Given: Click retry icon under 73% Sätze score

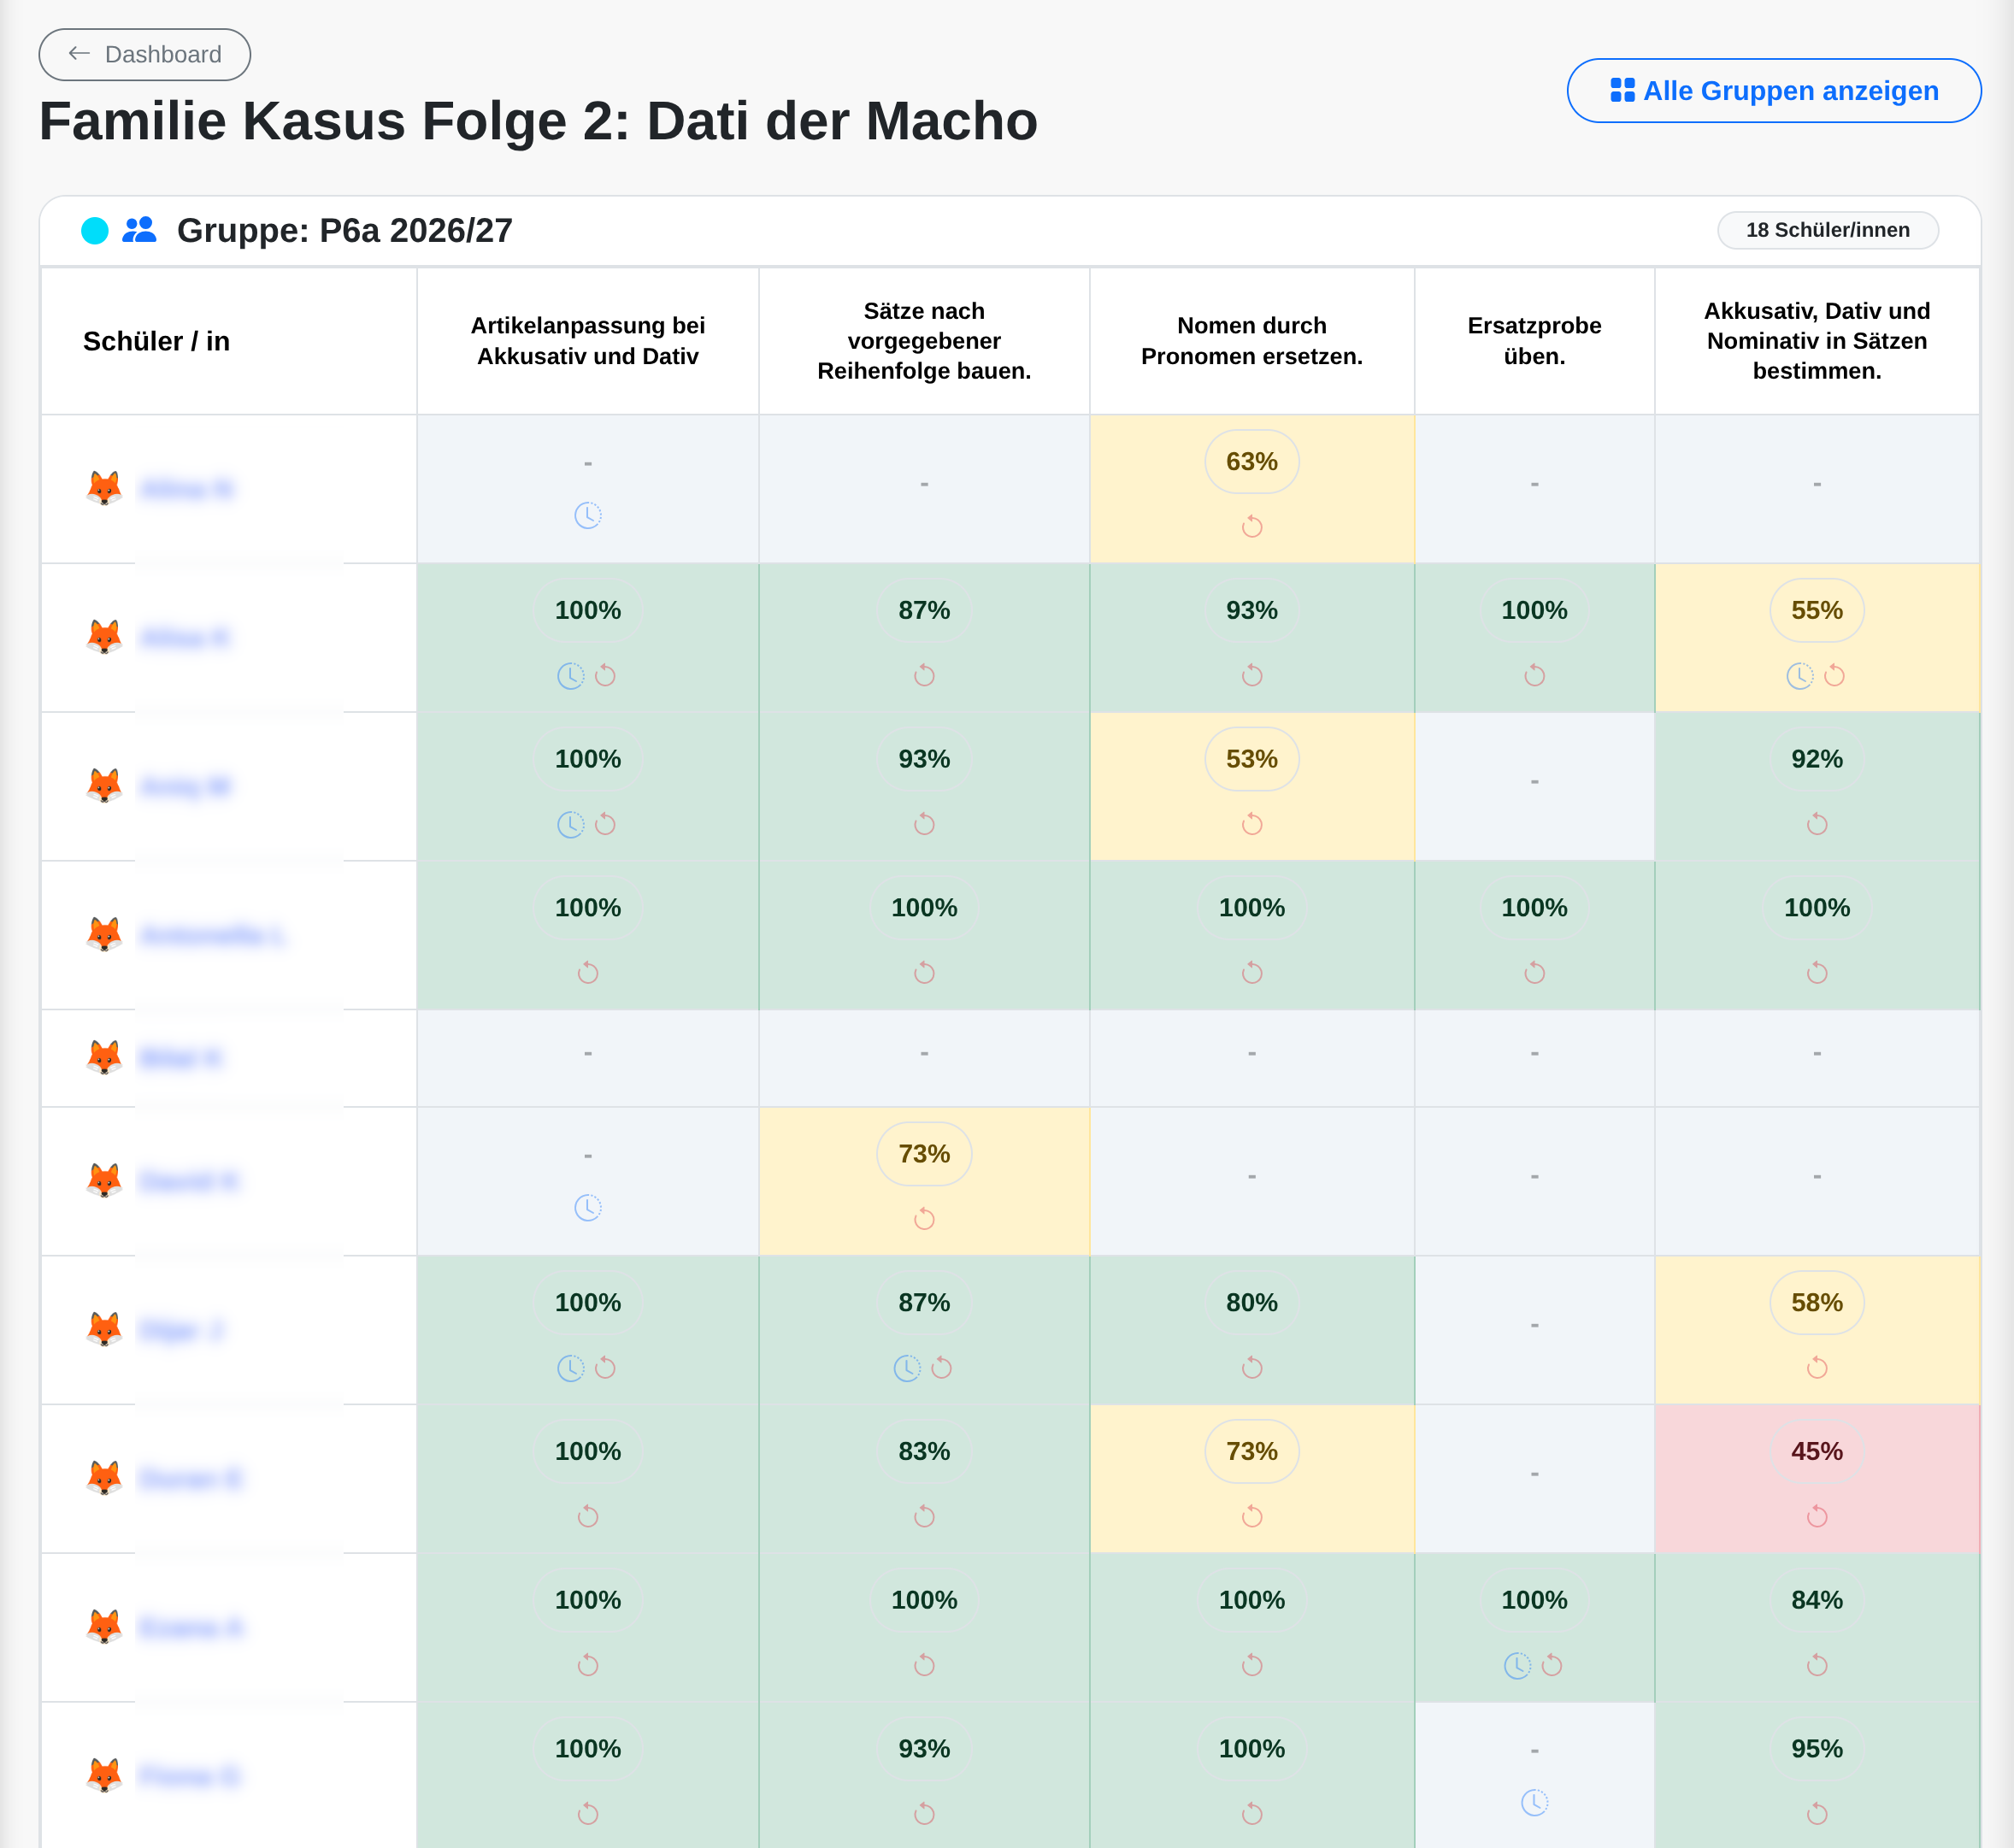Looking at the screenshot, I should [924, 1219].
